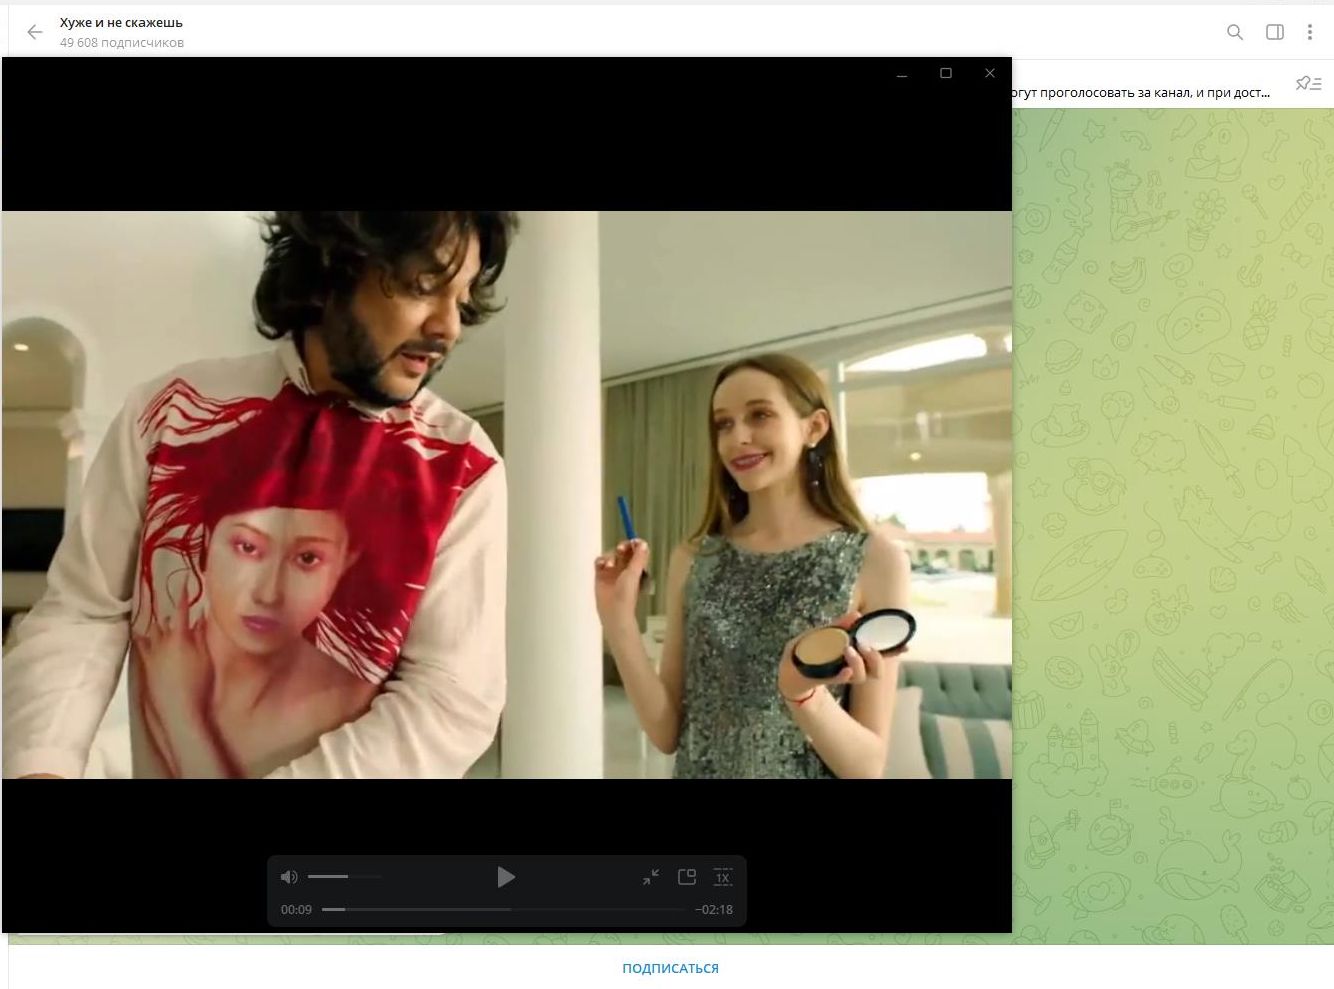Image resolution: width=1334 pixels, height=989 pixels.
Task: Click the video frame in the player
Action: 506,494
